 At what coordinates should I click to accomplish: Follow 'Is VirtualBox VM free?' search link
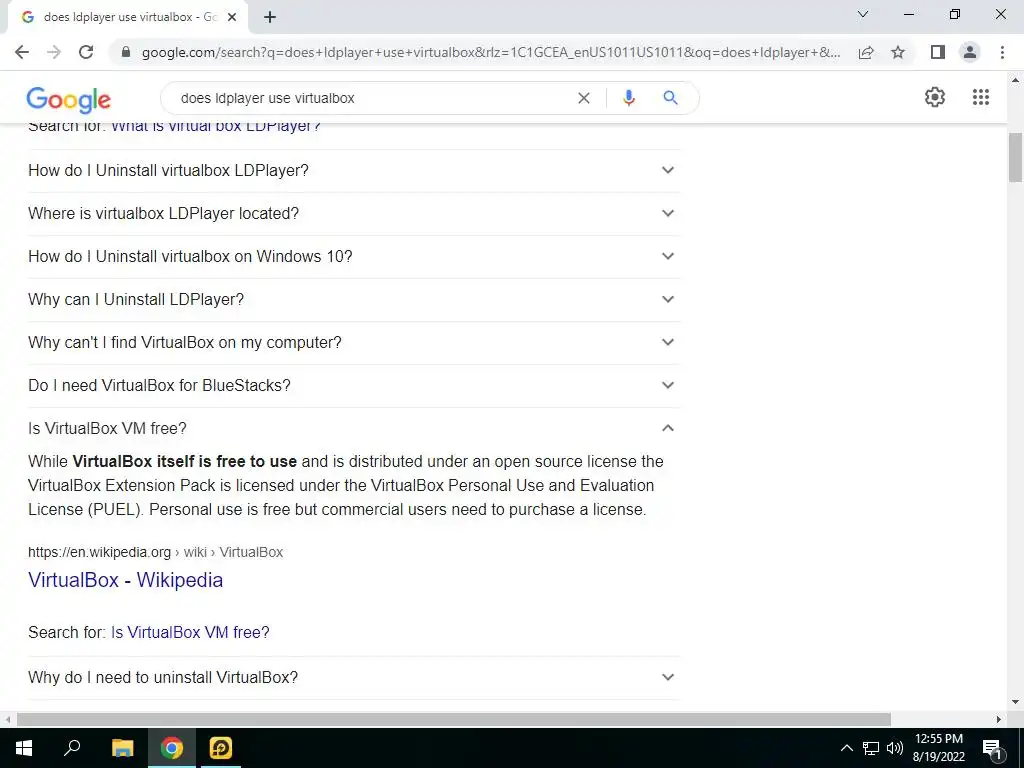click(190, 632)
